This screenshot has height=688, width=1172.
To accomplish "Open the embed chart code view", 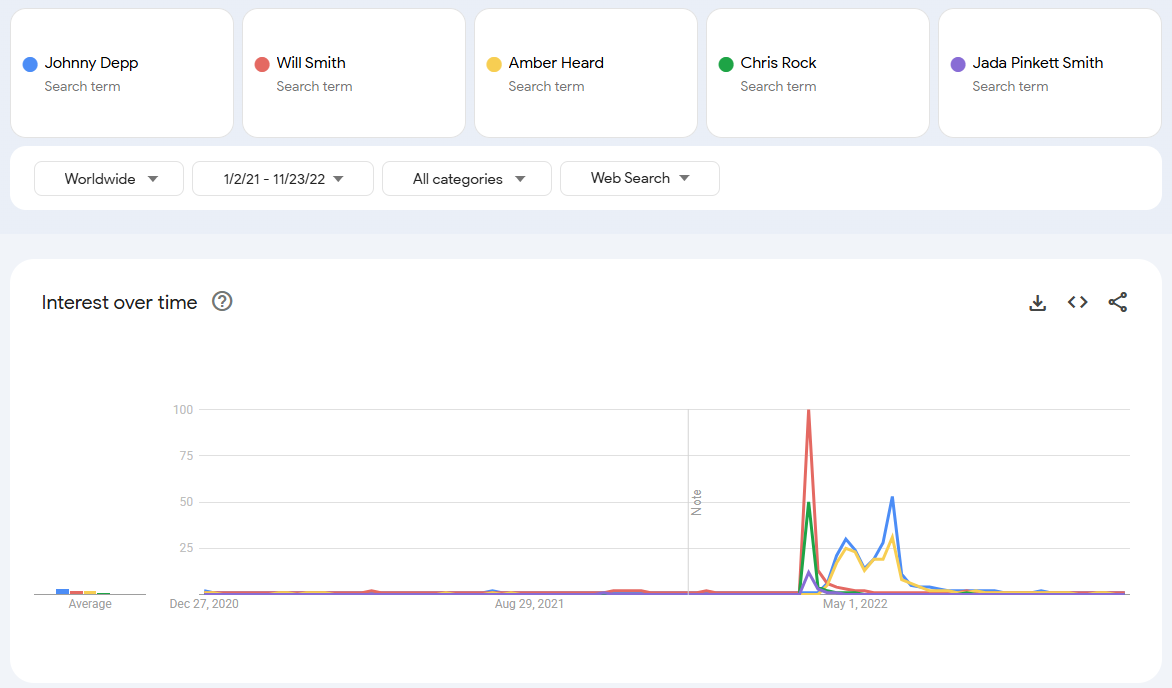I will click(1077, 302).
